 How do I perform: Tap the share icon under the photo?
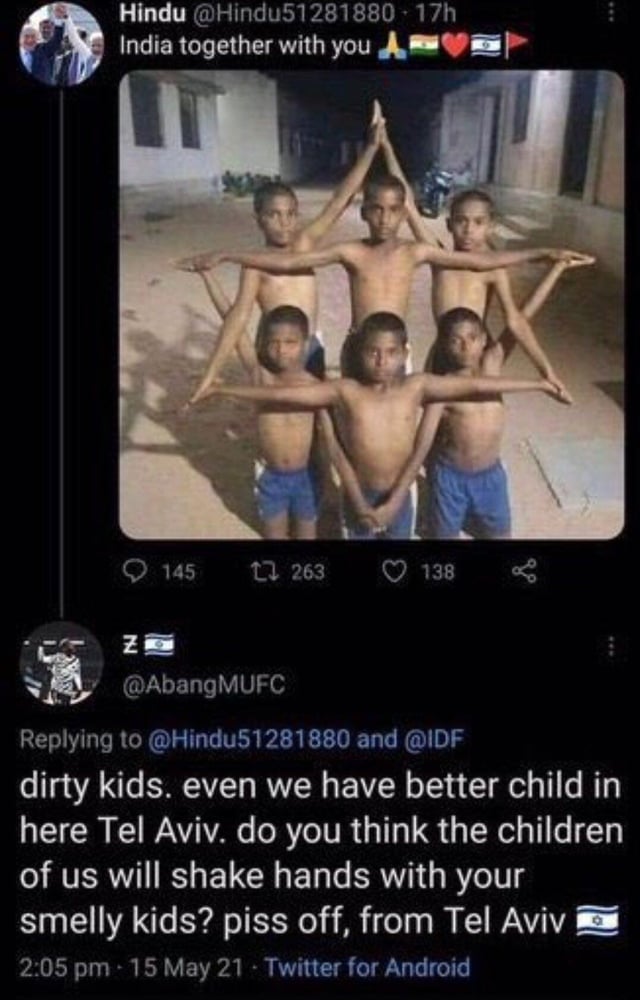(525, 571)
